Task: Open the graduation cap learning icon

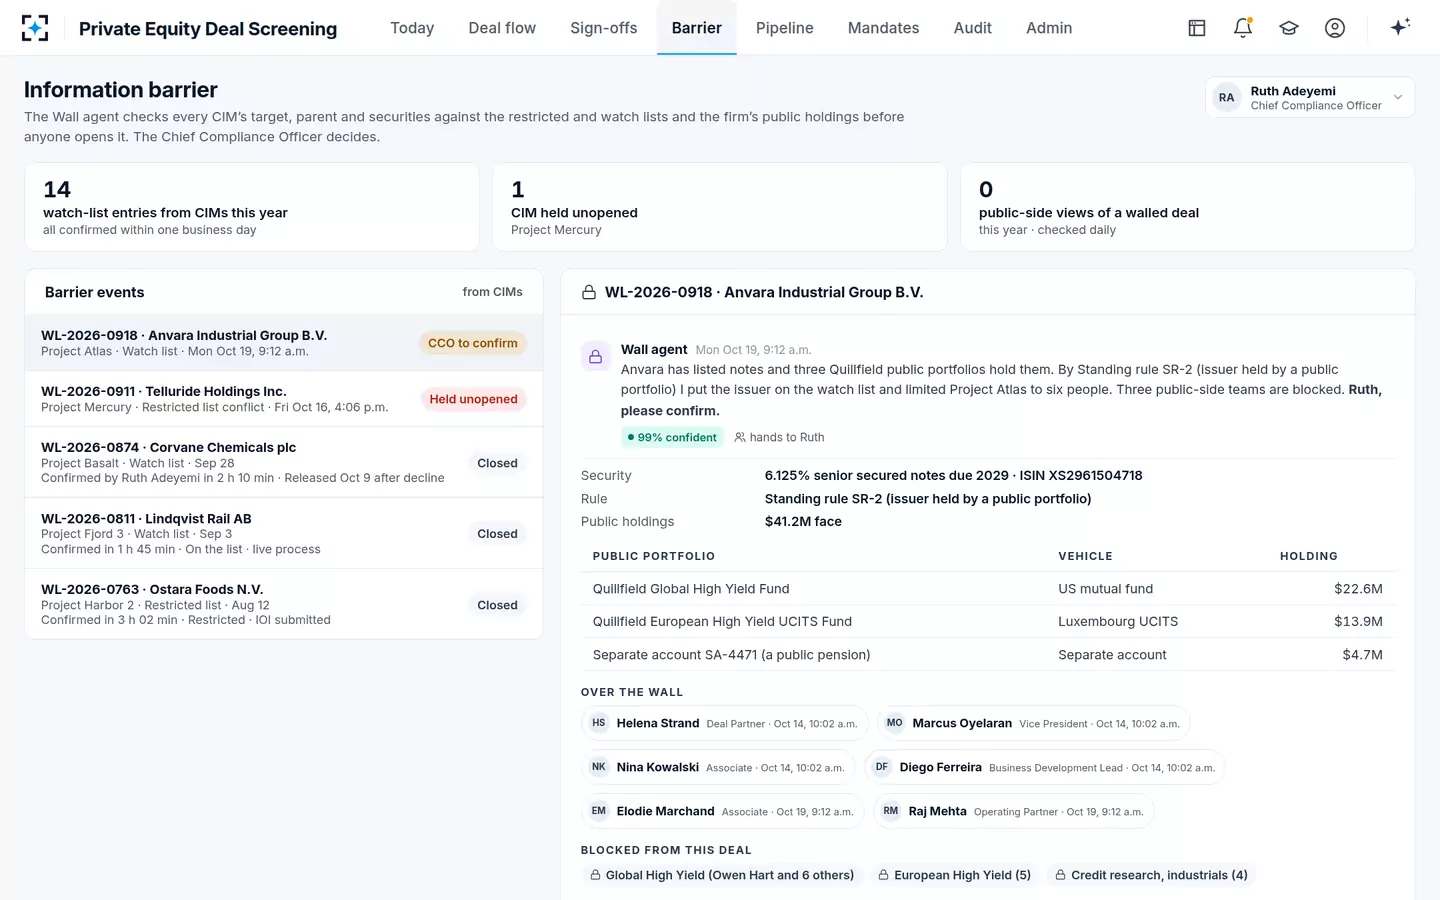Action: coord(1289,28)
